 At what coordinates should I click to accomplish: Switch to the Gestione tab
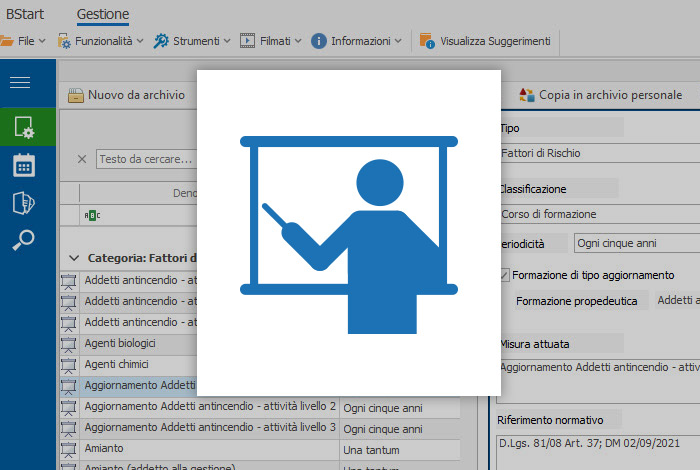tap(103, 15)
